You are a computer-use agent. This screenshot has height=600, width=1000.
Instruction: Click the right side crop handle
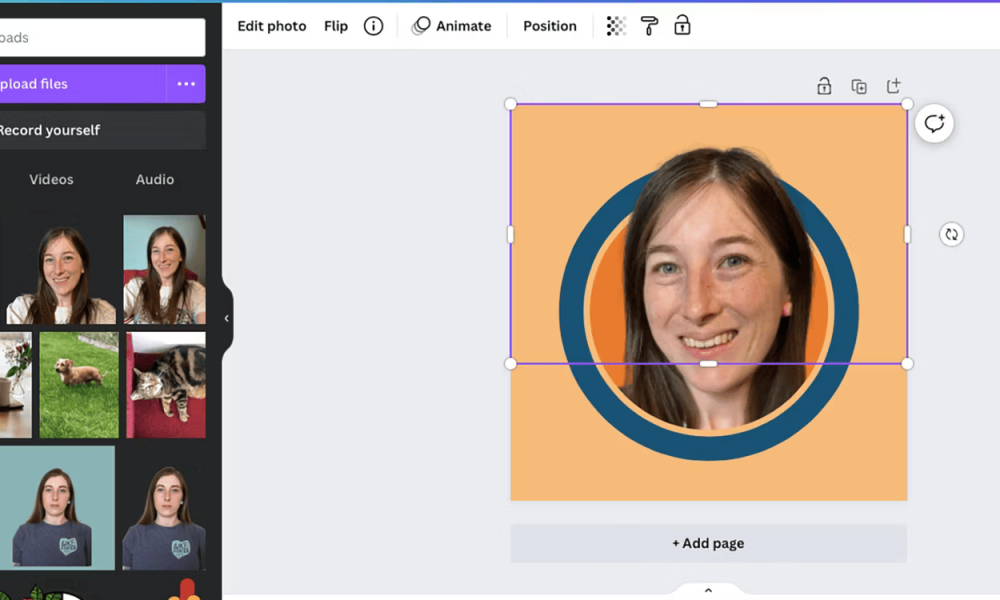(907, 235)
